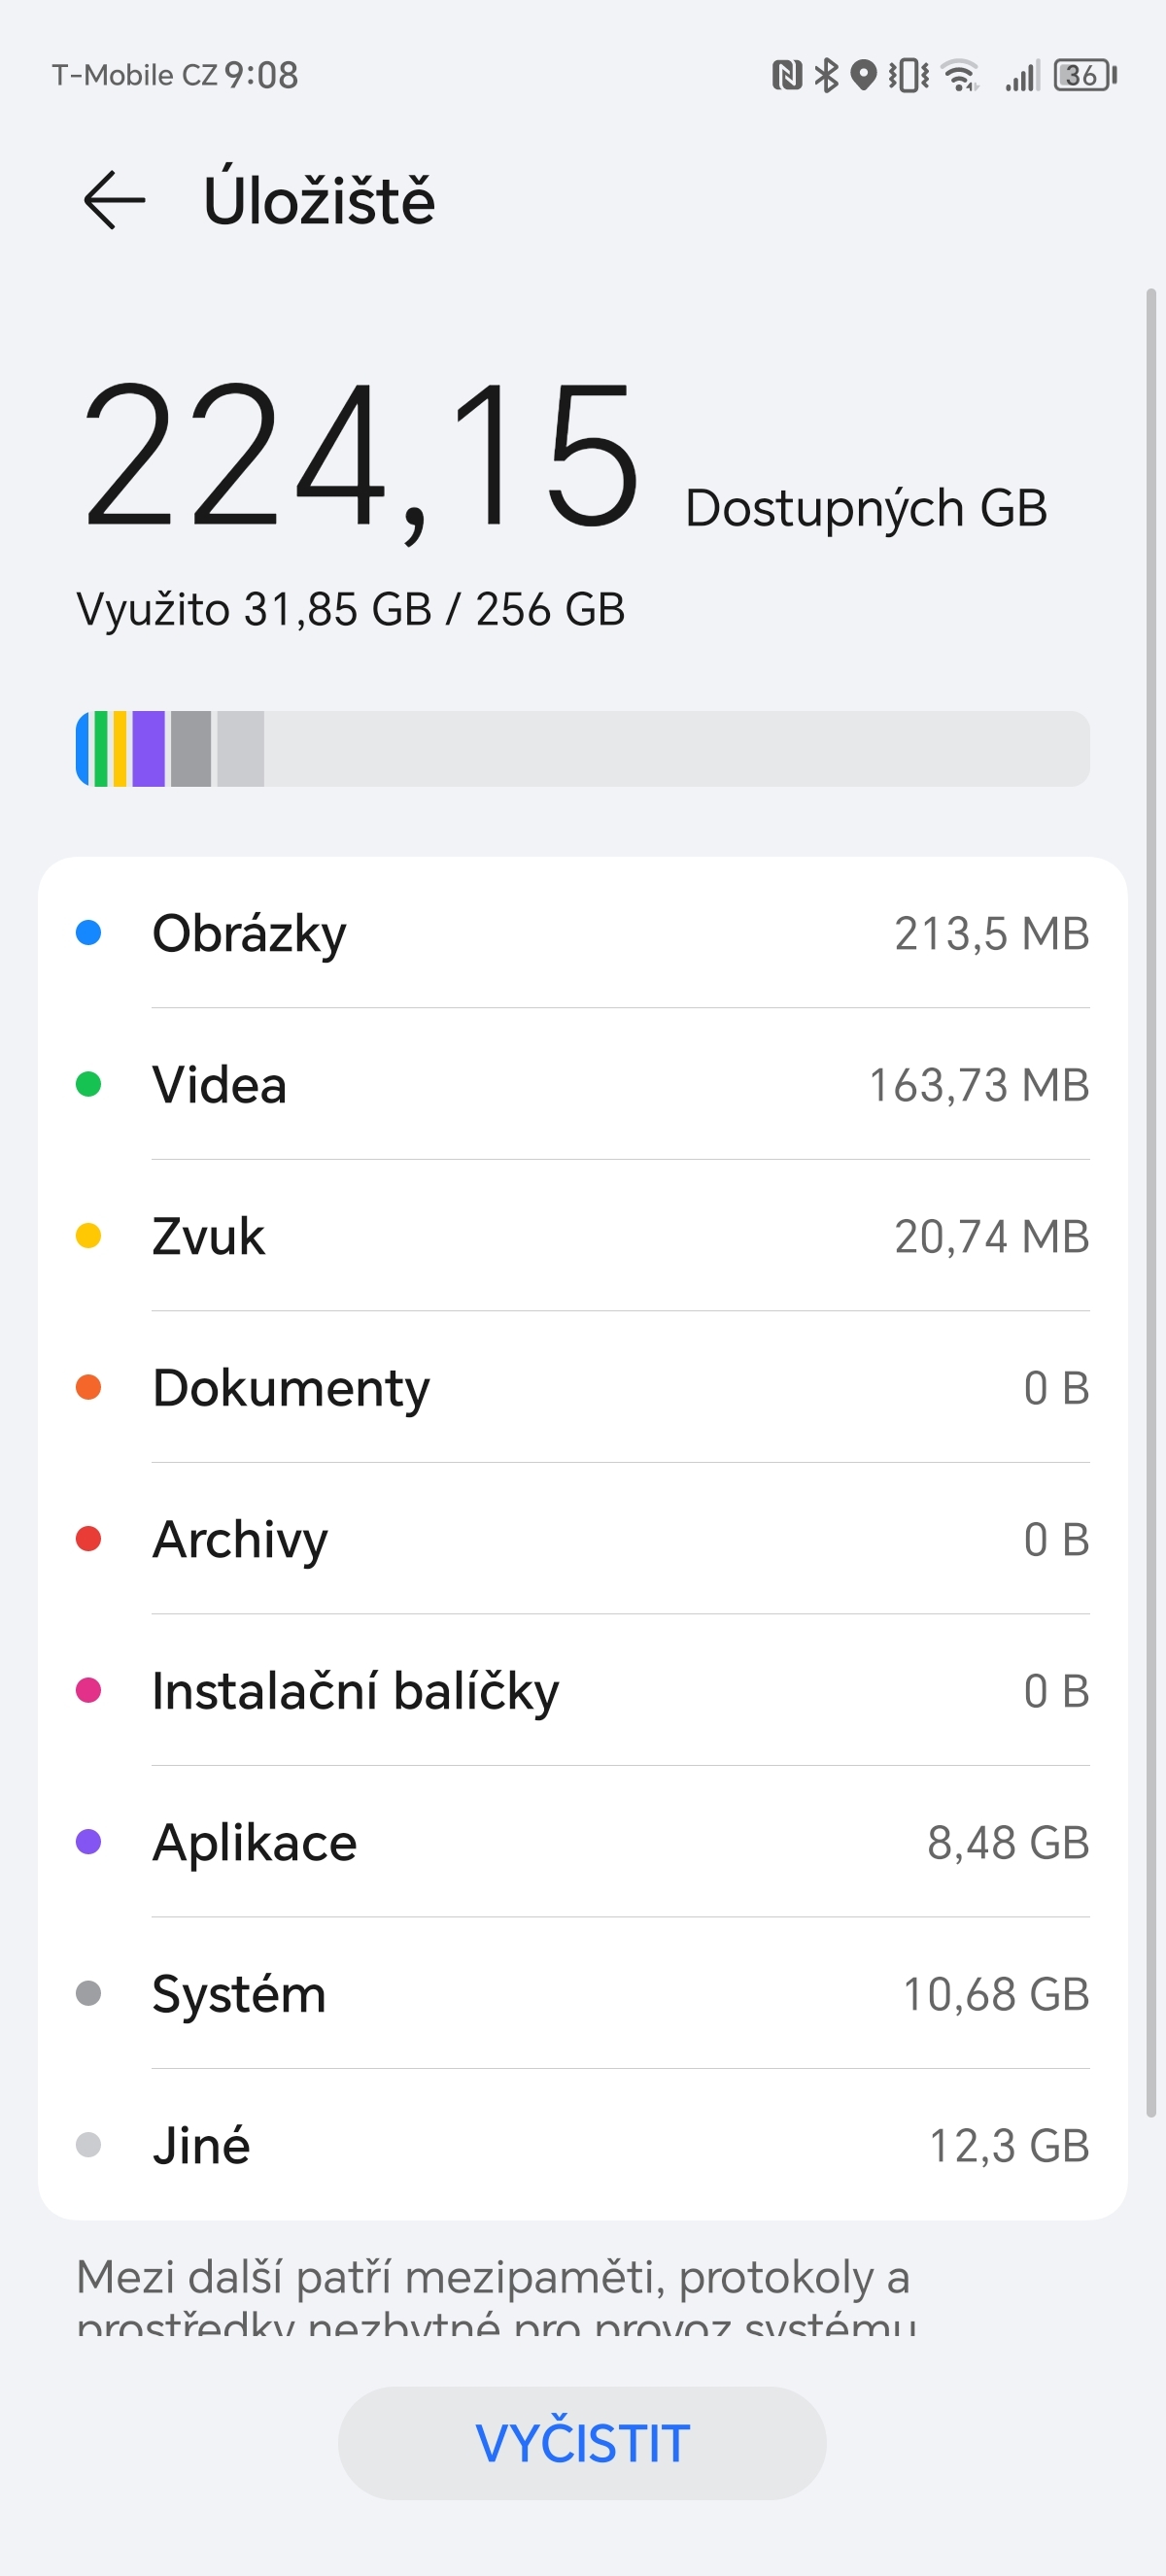Open the Aplikace storage details
Image resolution: width=1166 pixels, height=2576 pixels.
pyautogui.click(x=582, y=1842)
